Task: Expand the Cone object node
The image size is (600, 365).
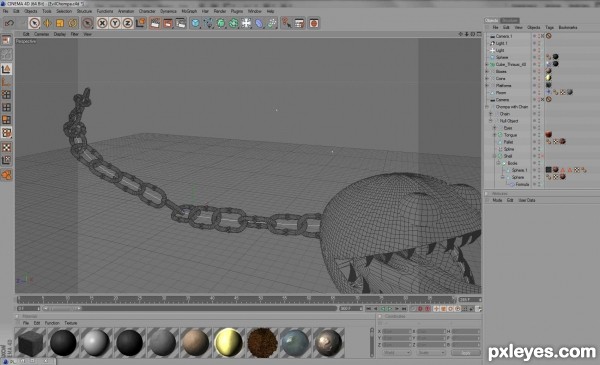Action: (x=487, y=78)
